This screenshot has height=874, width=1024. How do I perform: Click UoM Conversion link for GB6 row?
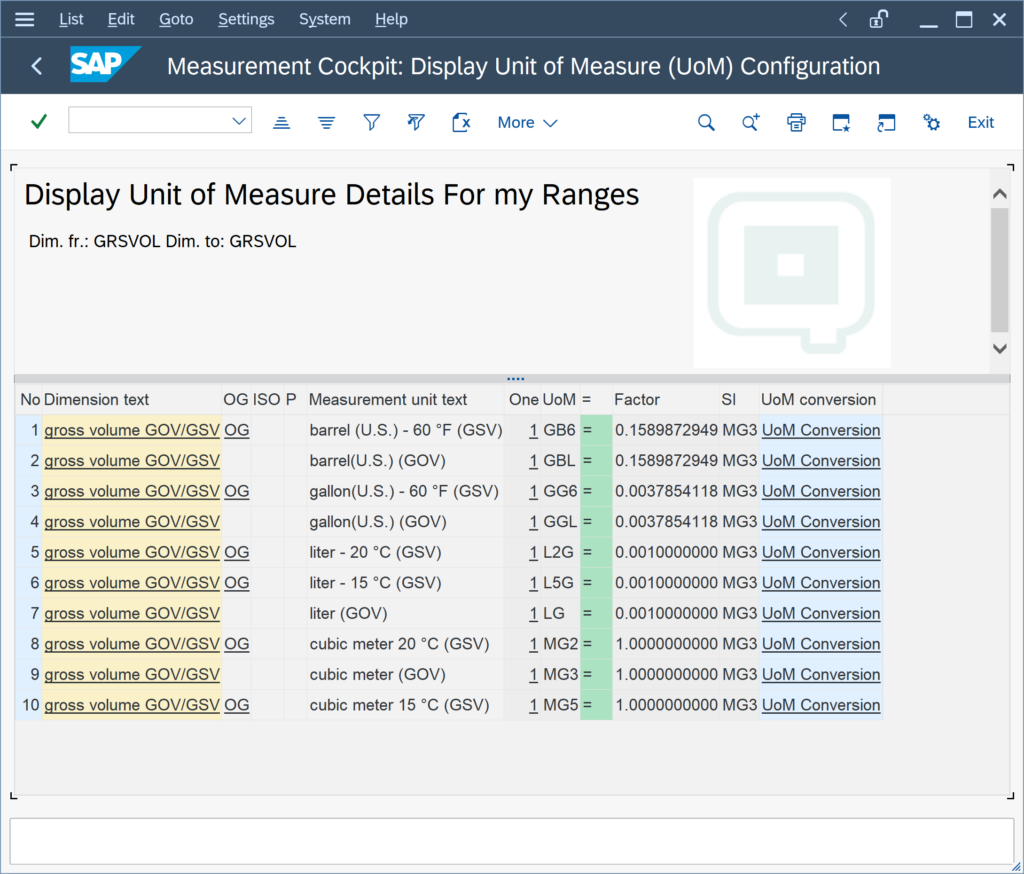pos(821,430)
